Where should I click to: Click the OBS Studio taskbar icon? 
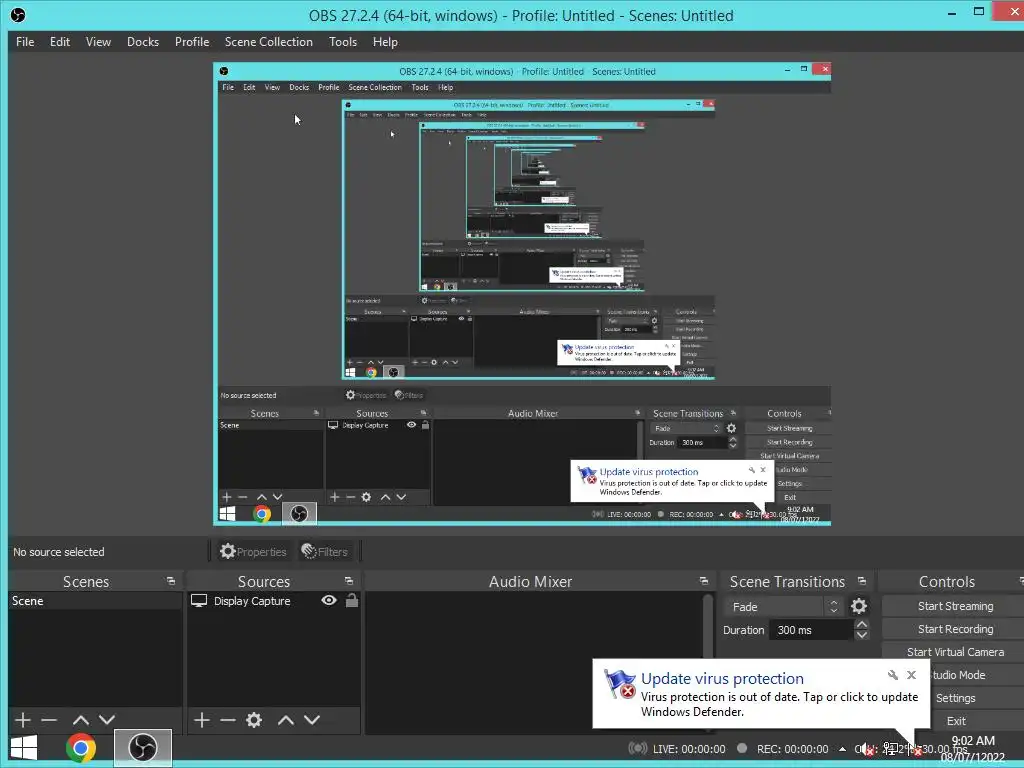click(x=143, y=748)
